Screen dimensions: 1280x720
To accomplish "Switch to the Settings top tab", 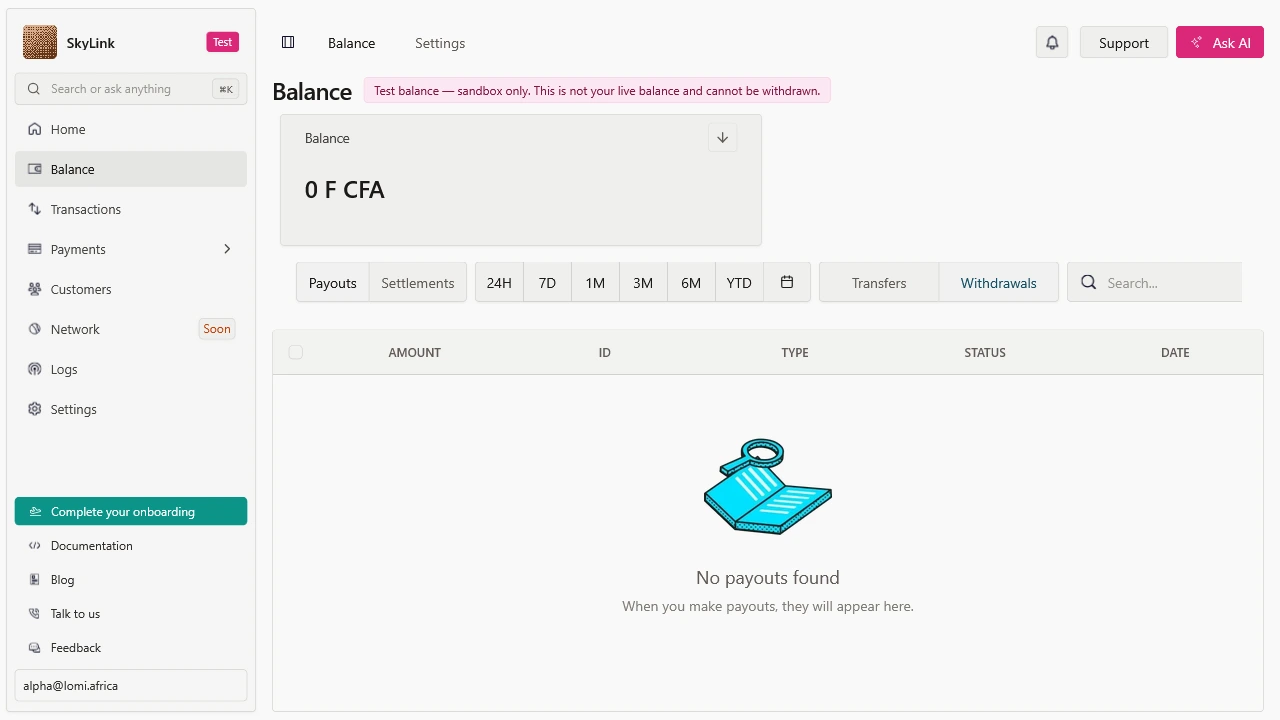I will point(440,43).
